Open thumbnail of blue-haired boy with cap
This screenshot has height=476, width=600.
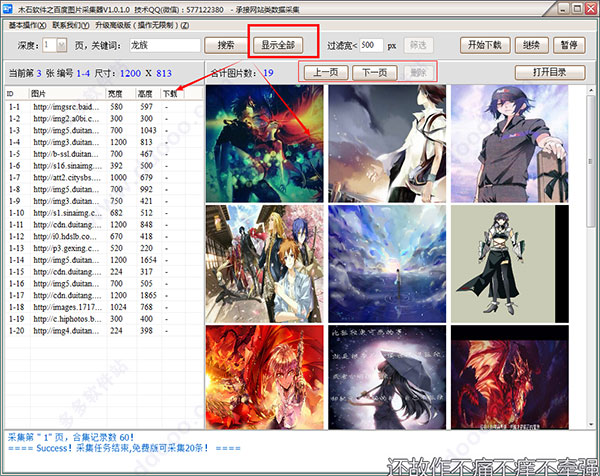(510, 144)
